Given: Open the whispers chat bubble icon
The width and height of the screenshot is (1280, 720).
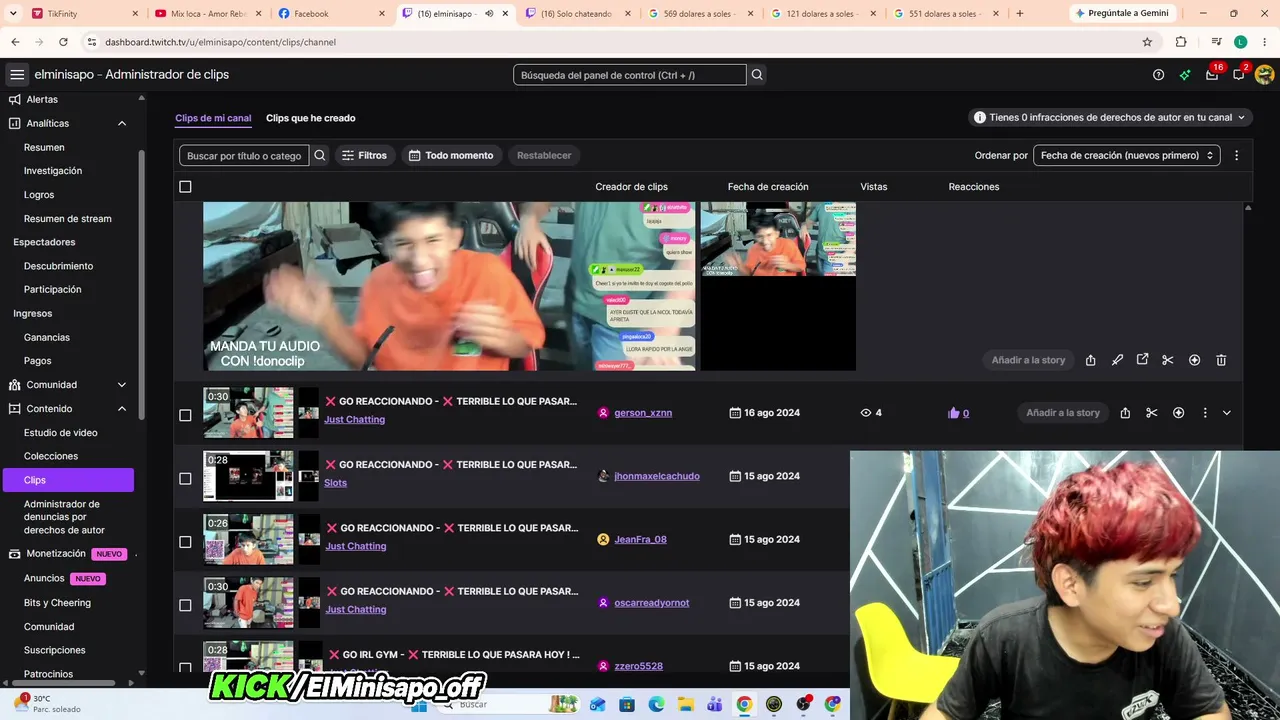Looking at the screenshot, I should 1239,75.
